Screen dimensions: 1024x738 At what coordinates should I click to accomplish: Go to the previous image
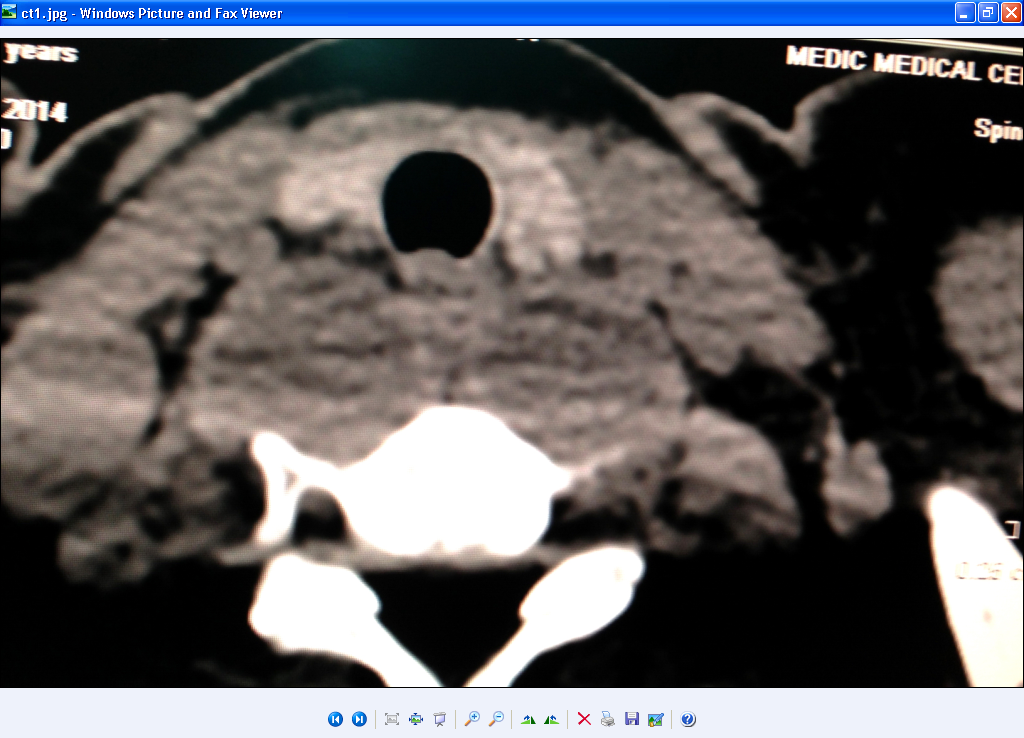(335, 718)
